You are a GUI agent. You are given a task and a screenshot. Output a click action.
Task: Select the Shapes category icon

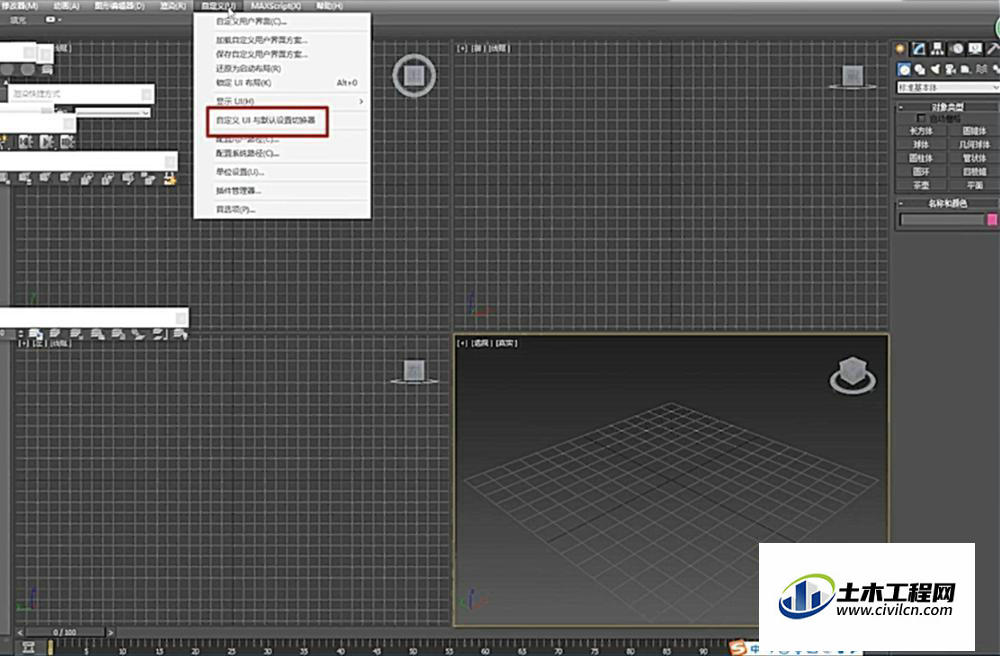[x=919, y=69]
